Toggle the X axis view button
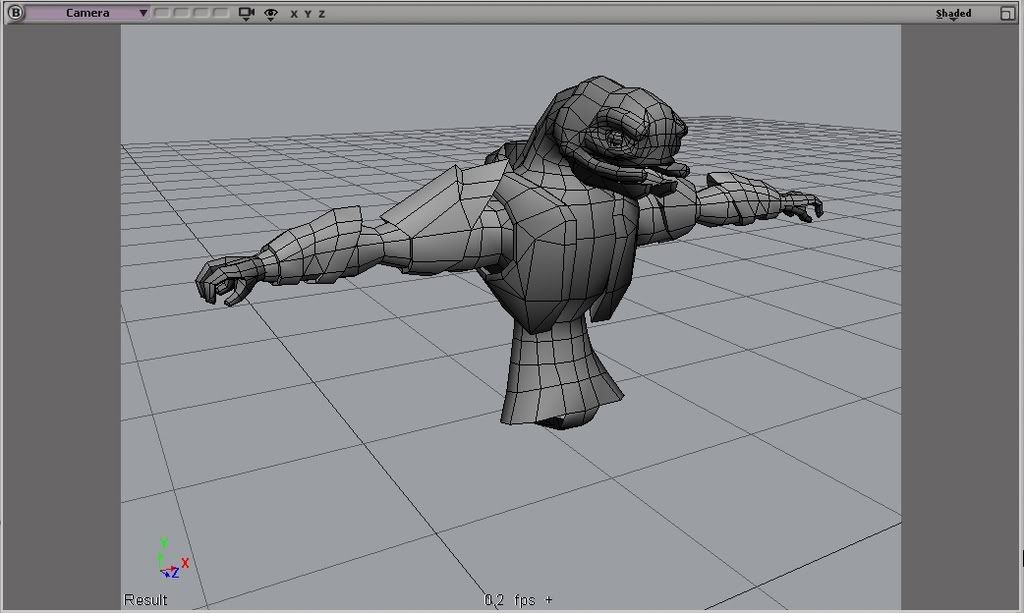This screenshot has width=1024, height=613. tap(294, 14)
